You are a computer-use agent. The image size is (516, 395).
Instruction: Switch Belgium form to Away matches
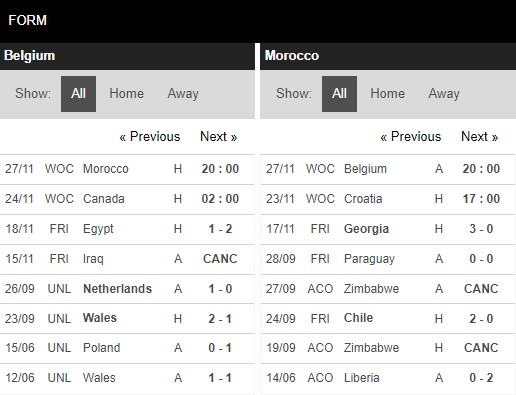[183, 94]
